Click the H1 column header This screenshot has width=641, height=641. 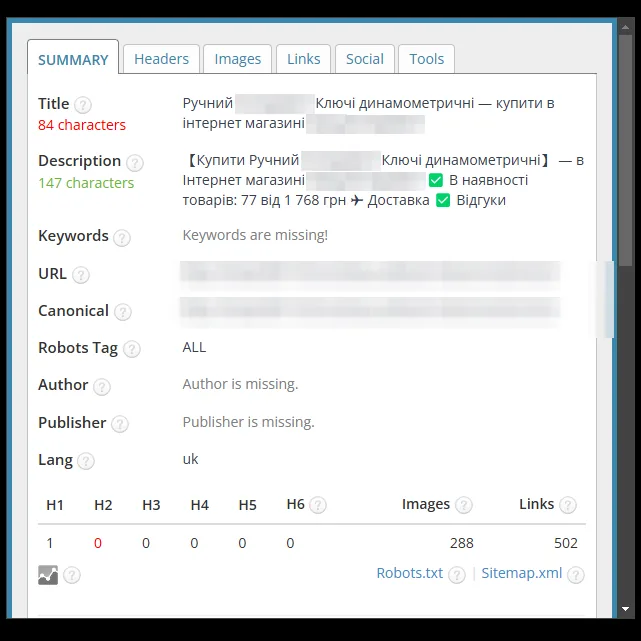[55, 505]
